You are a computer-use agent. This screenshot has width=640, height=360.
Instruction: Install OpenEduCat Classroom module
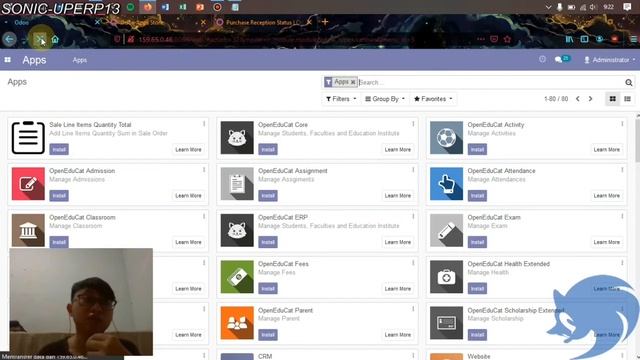click(59, 242)
